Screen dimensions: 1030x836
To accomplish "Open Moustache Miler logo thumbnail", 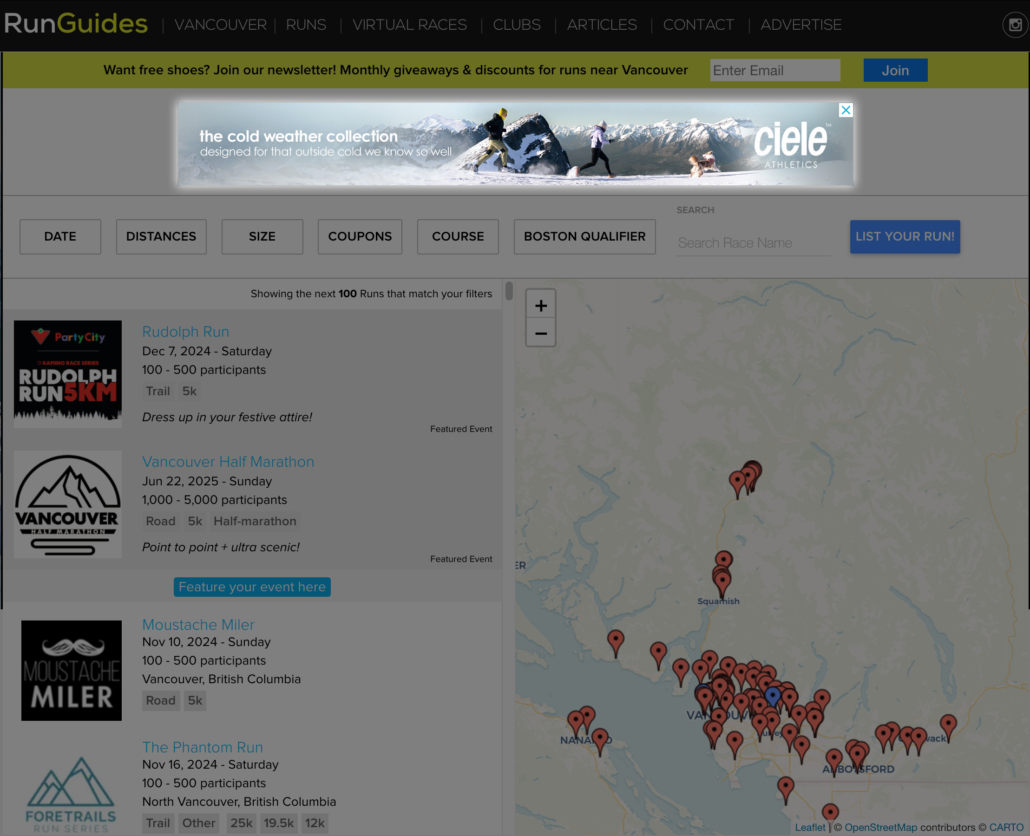I will point(71,671).
